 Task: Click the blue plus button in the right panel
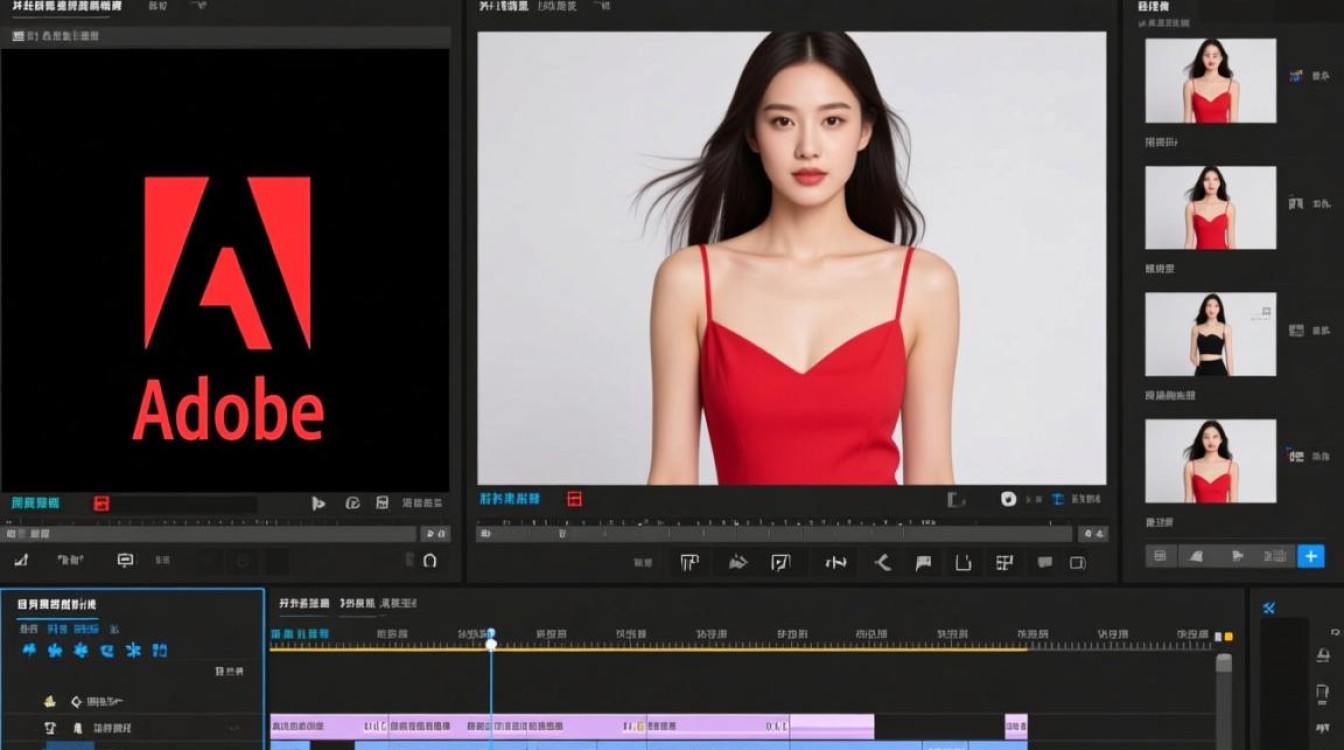coord(1310,556)
